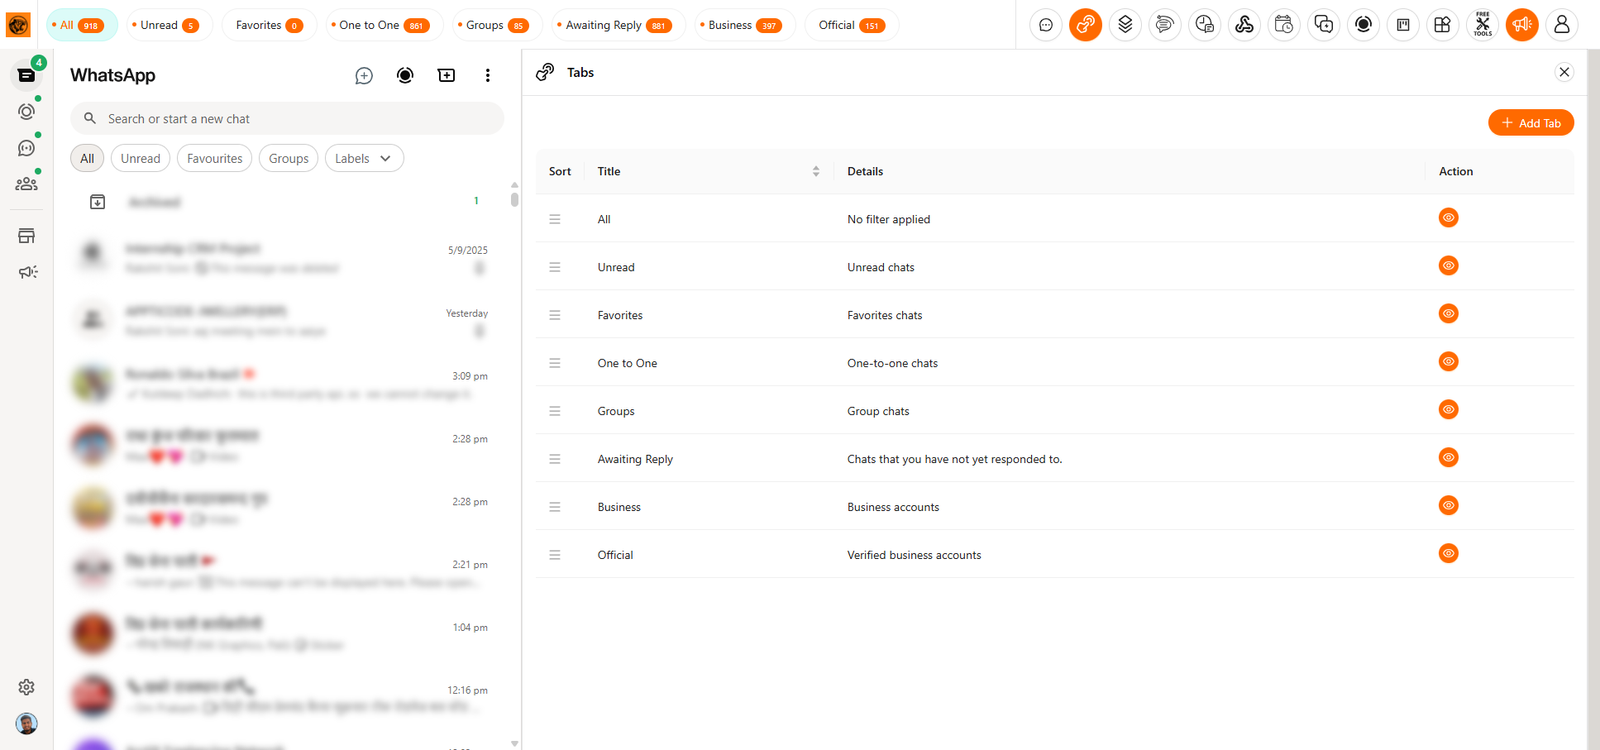This screenshot has height=750, width=1600.
Task: Open the profile avatar in left sidebar
Action: pos(27,723)
